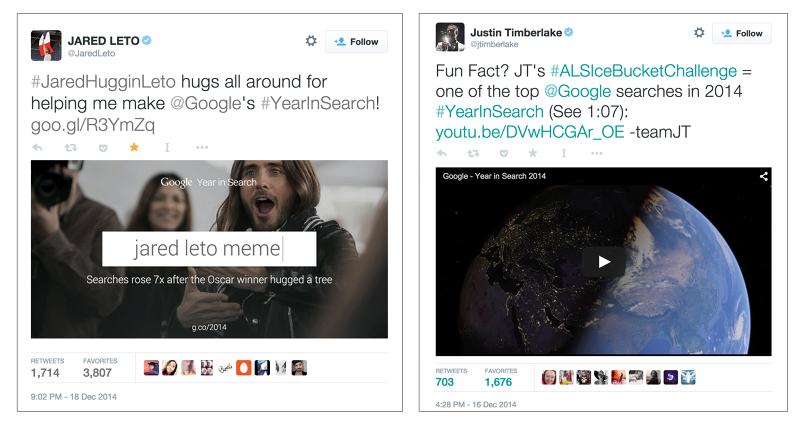Viewport: 800px width, 427px height.
Task: Save Leto's tweet to Pocket
Action: click(103, 148)
